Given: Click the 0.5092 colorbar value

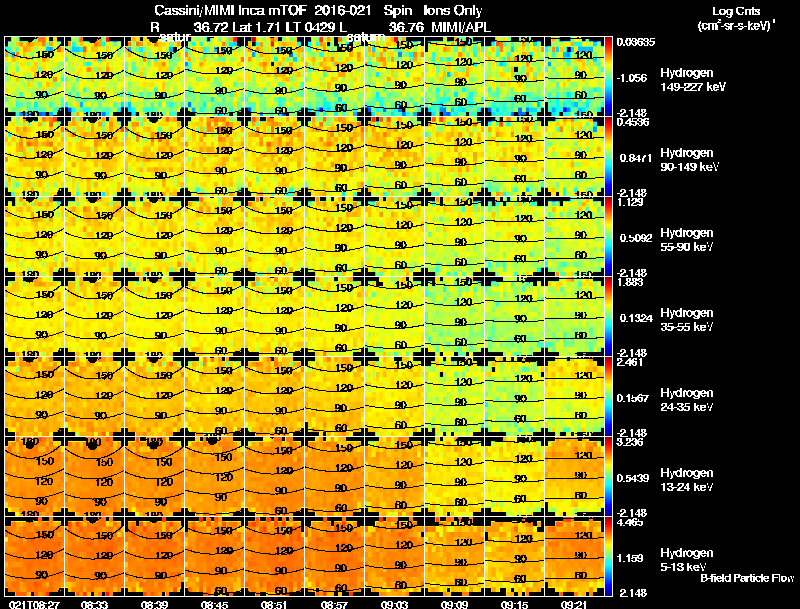Looking at the screenshot, I should (x=636, y=238).
